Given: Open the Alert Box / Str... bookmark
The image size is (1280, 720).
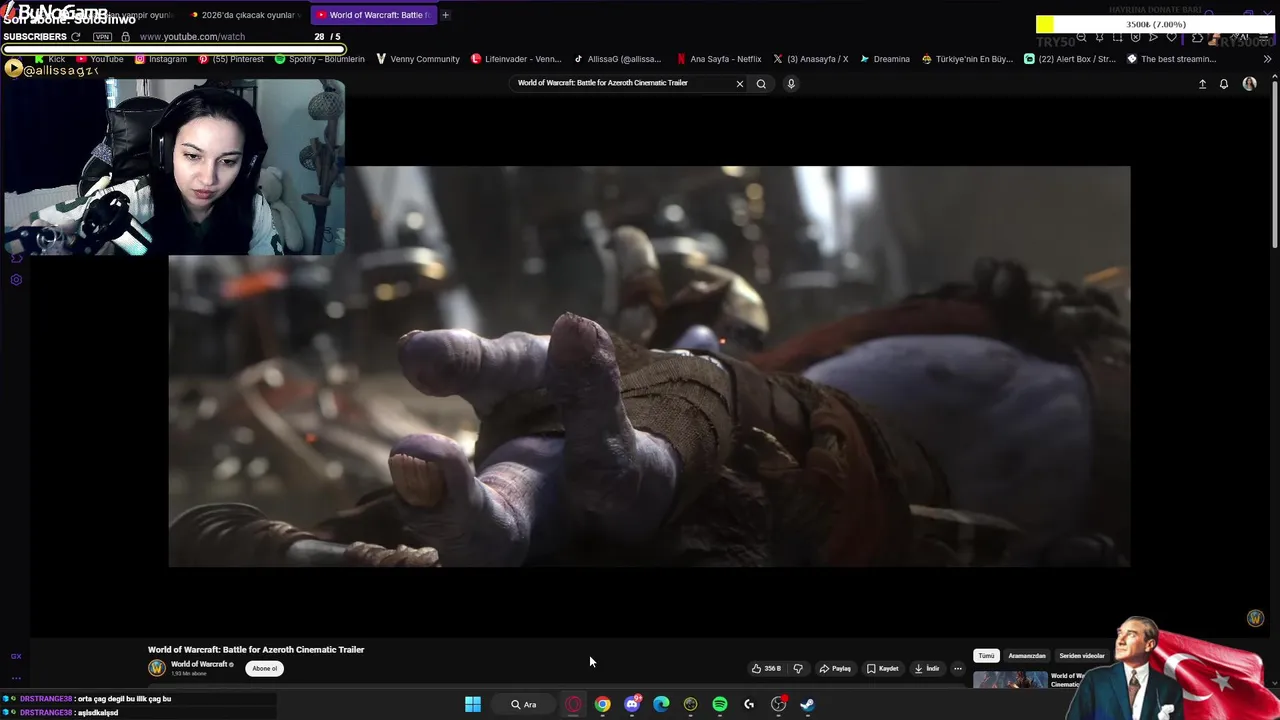Looking at the screenshot, I should (x=1070, y=59).
